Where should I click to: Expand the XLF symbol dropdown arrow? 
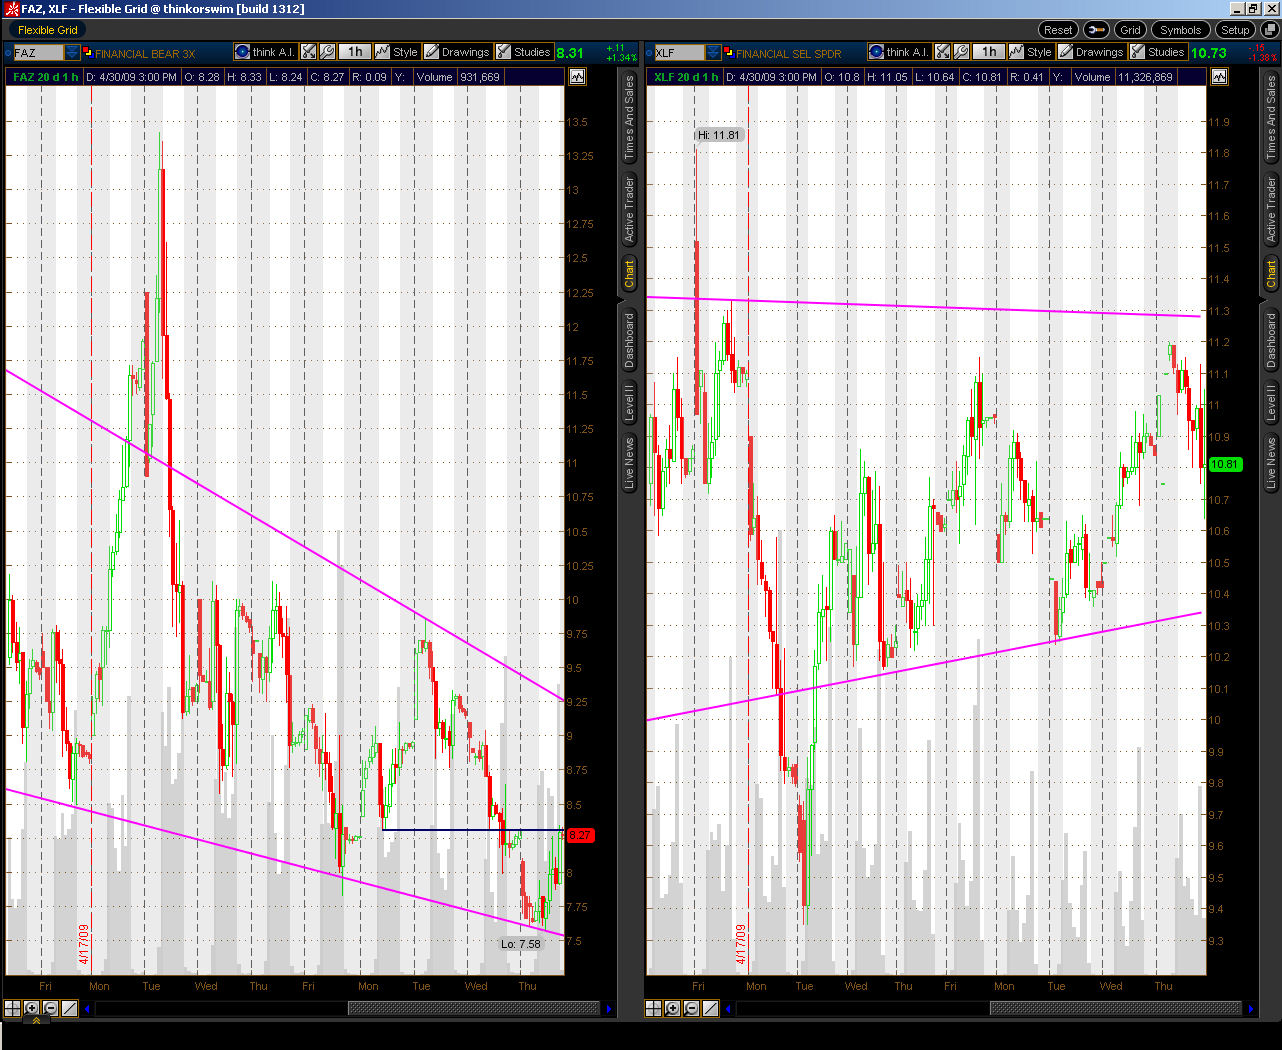coord(713,53)
